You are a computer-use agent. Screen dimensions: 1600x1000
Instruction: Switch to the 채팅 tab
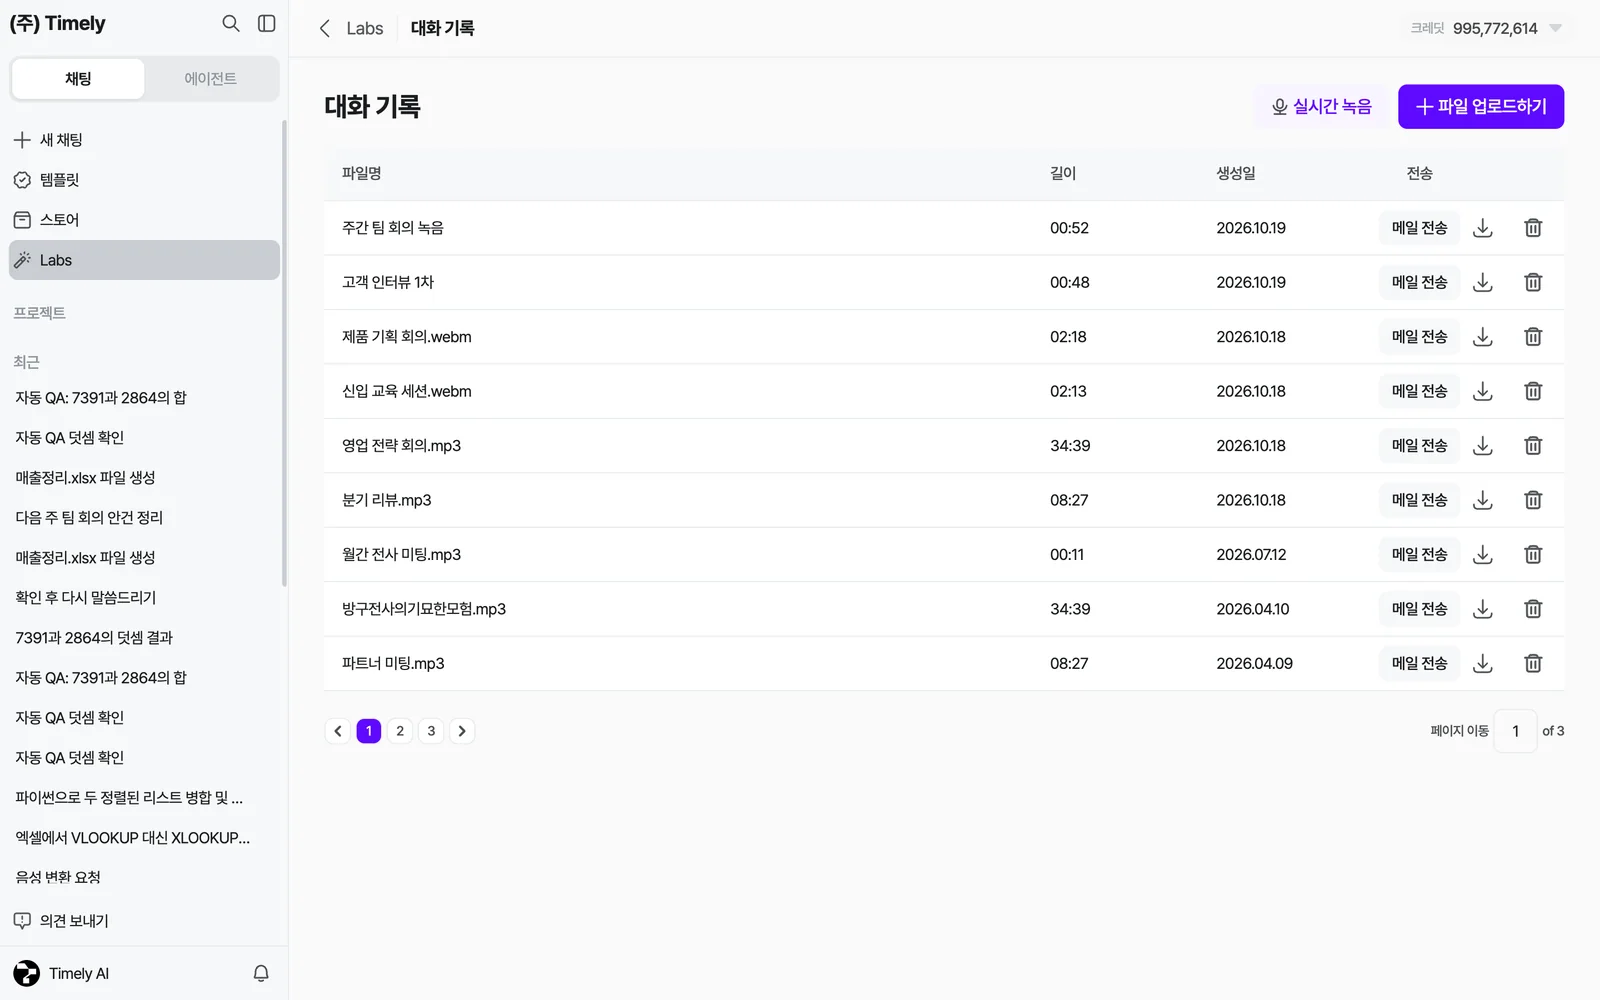pos(78,79)
